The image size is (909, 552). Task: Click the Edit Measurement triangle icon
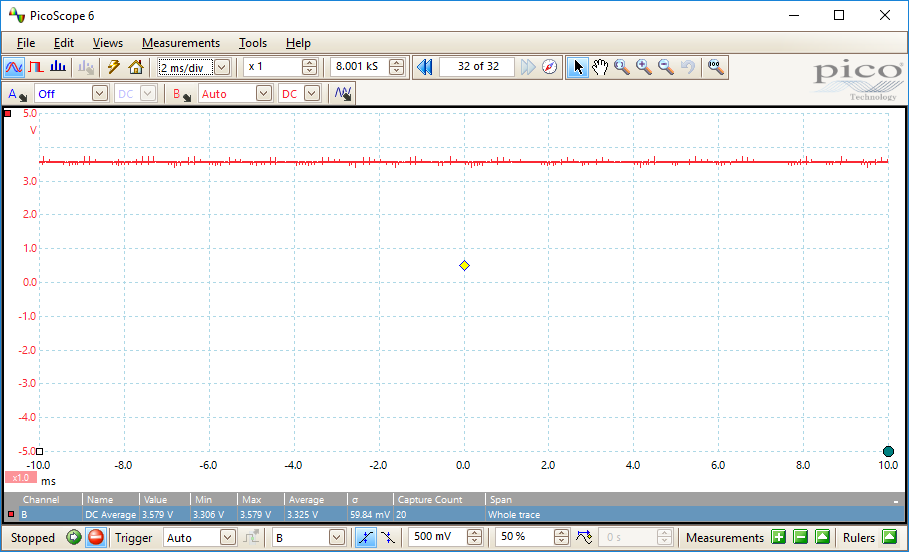pos(823,538)
